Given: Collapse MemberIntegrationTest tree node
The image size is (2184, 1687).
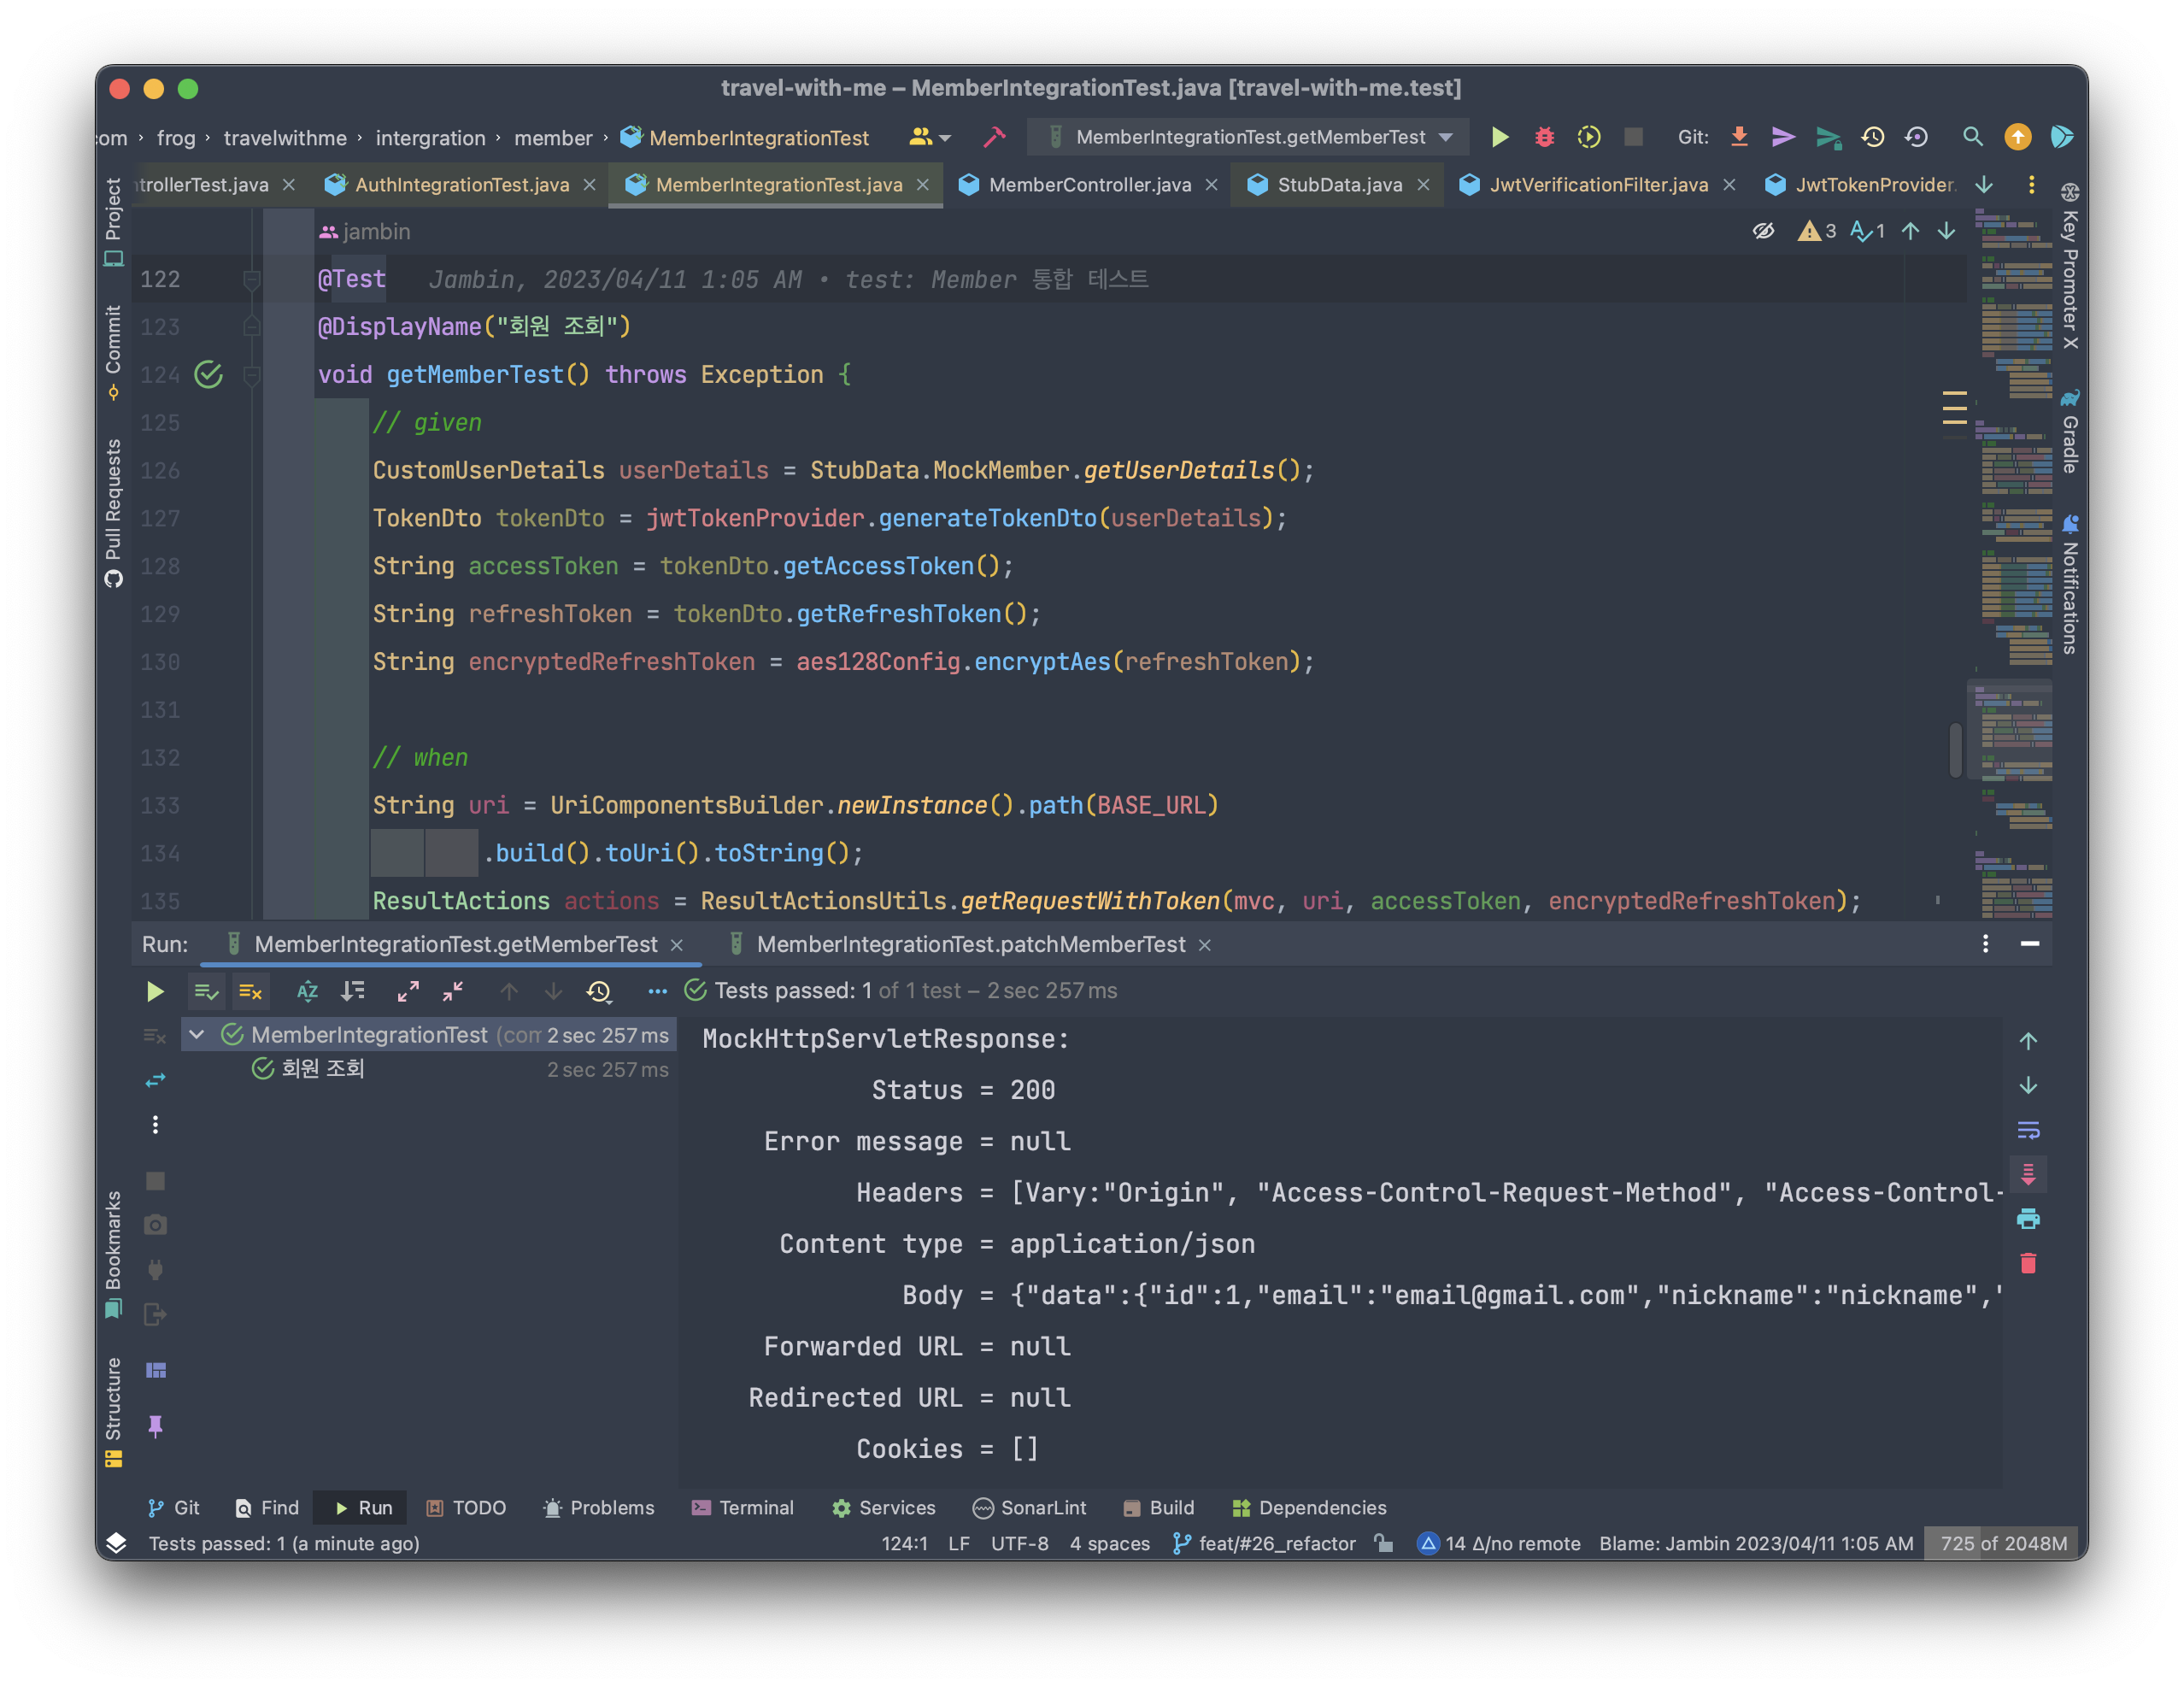Looking at the screenshot, I should tap(197, 1035).
